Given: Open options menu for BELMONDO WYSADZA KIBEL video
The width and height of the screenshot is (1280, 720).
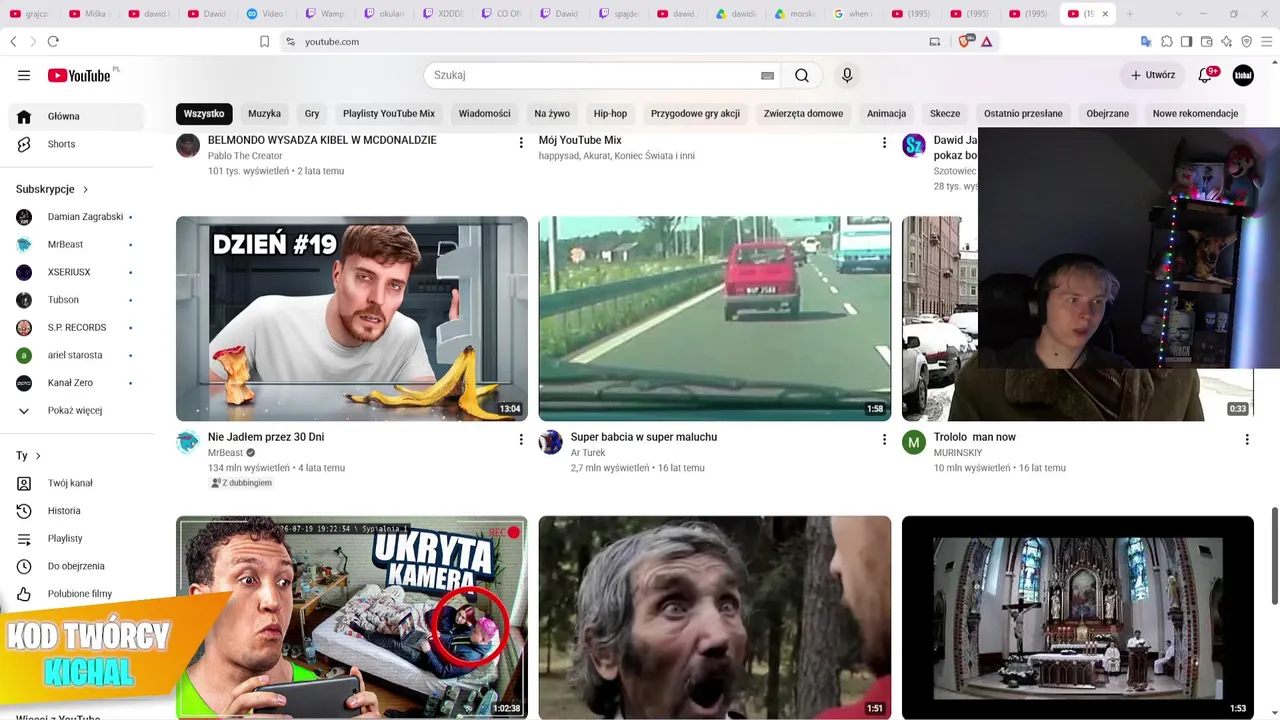Looking at the screenshot, I should [x=520, y=143].
